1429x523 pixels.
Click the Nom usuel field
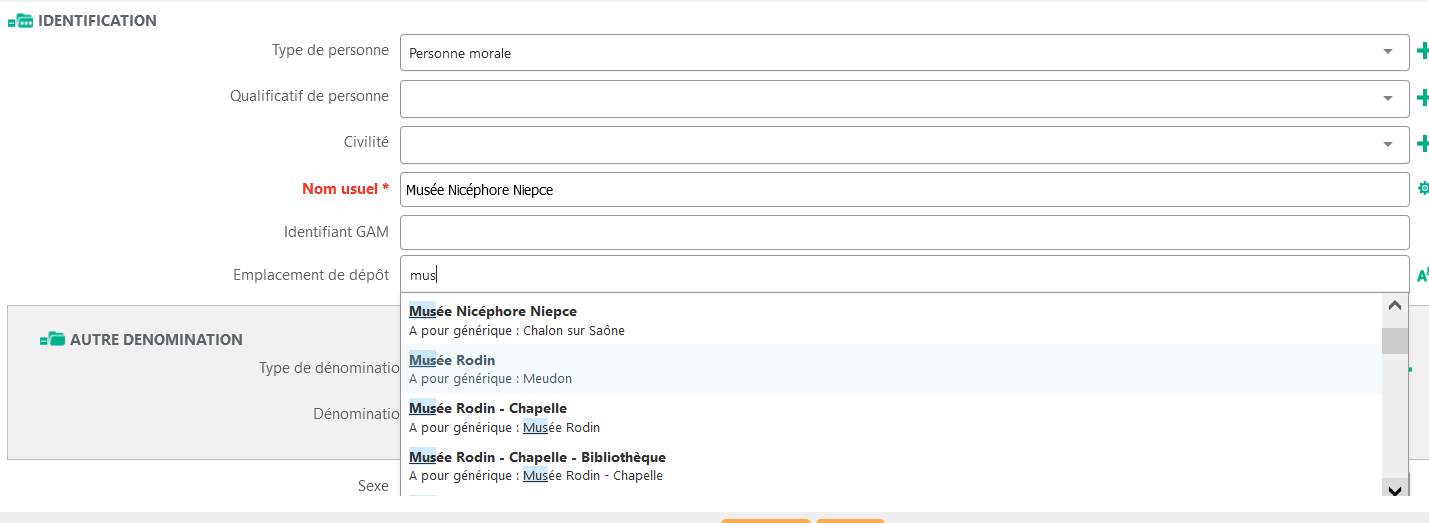click(904, 190)
